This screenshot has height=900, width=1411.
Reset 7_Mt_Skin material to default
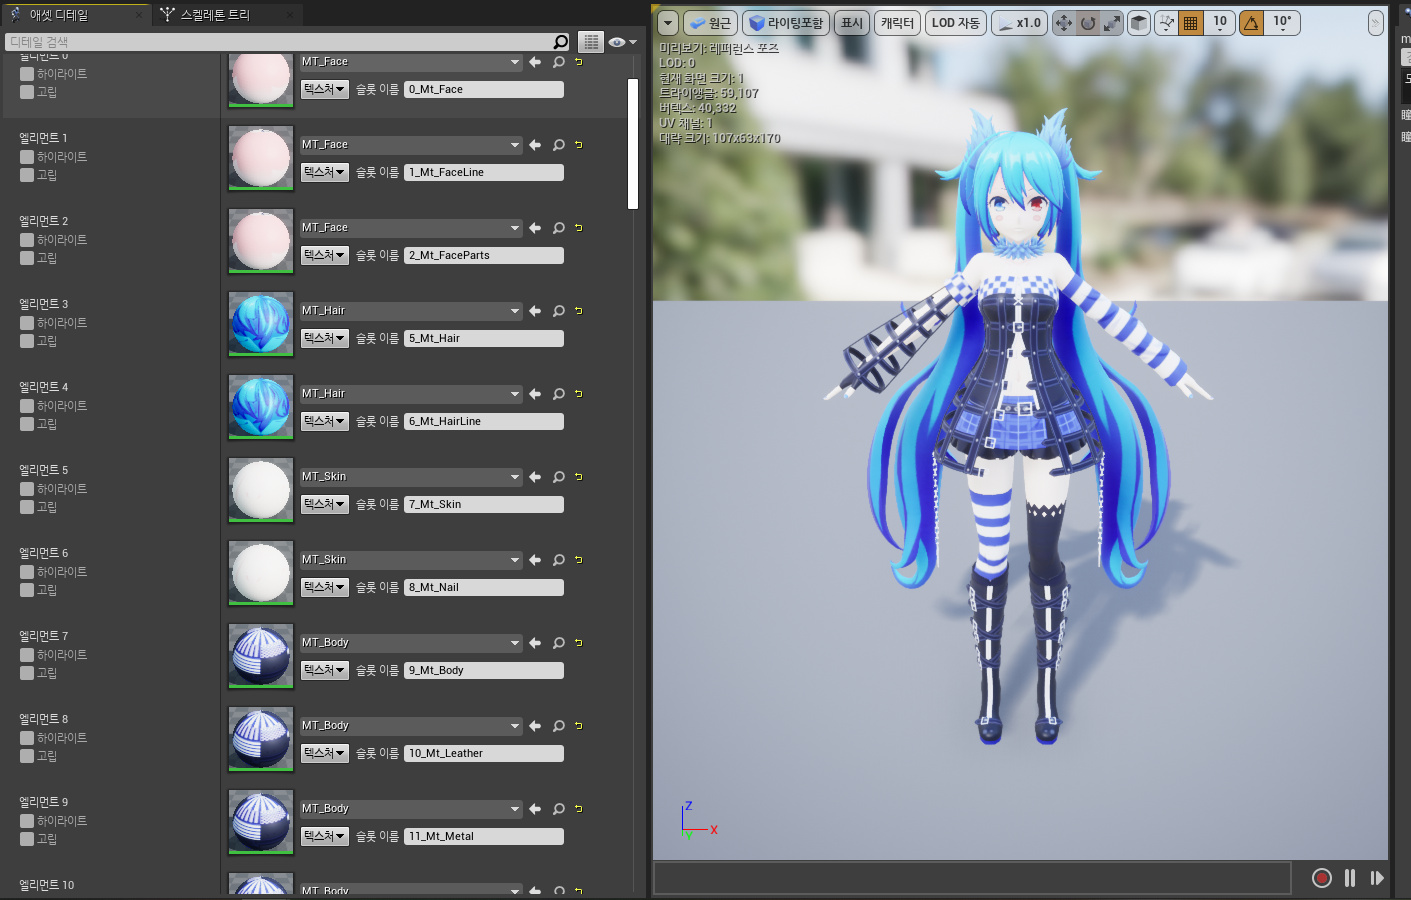[x=578, y=477]
